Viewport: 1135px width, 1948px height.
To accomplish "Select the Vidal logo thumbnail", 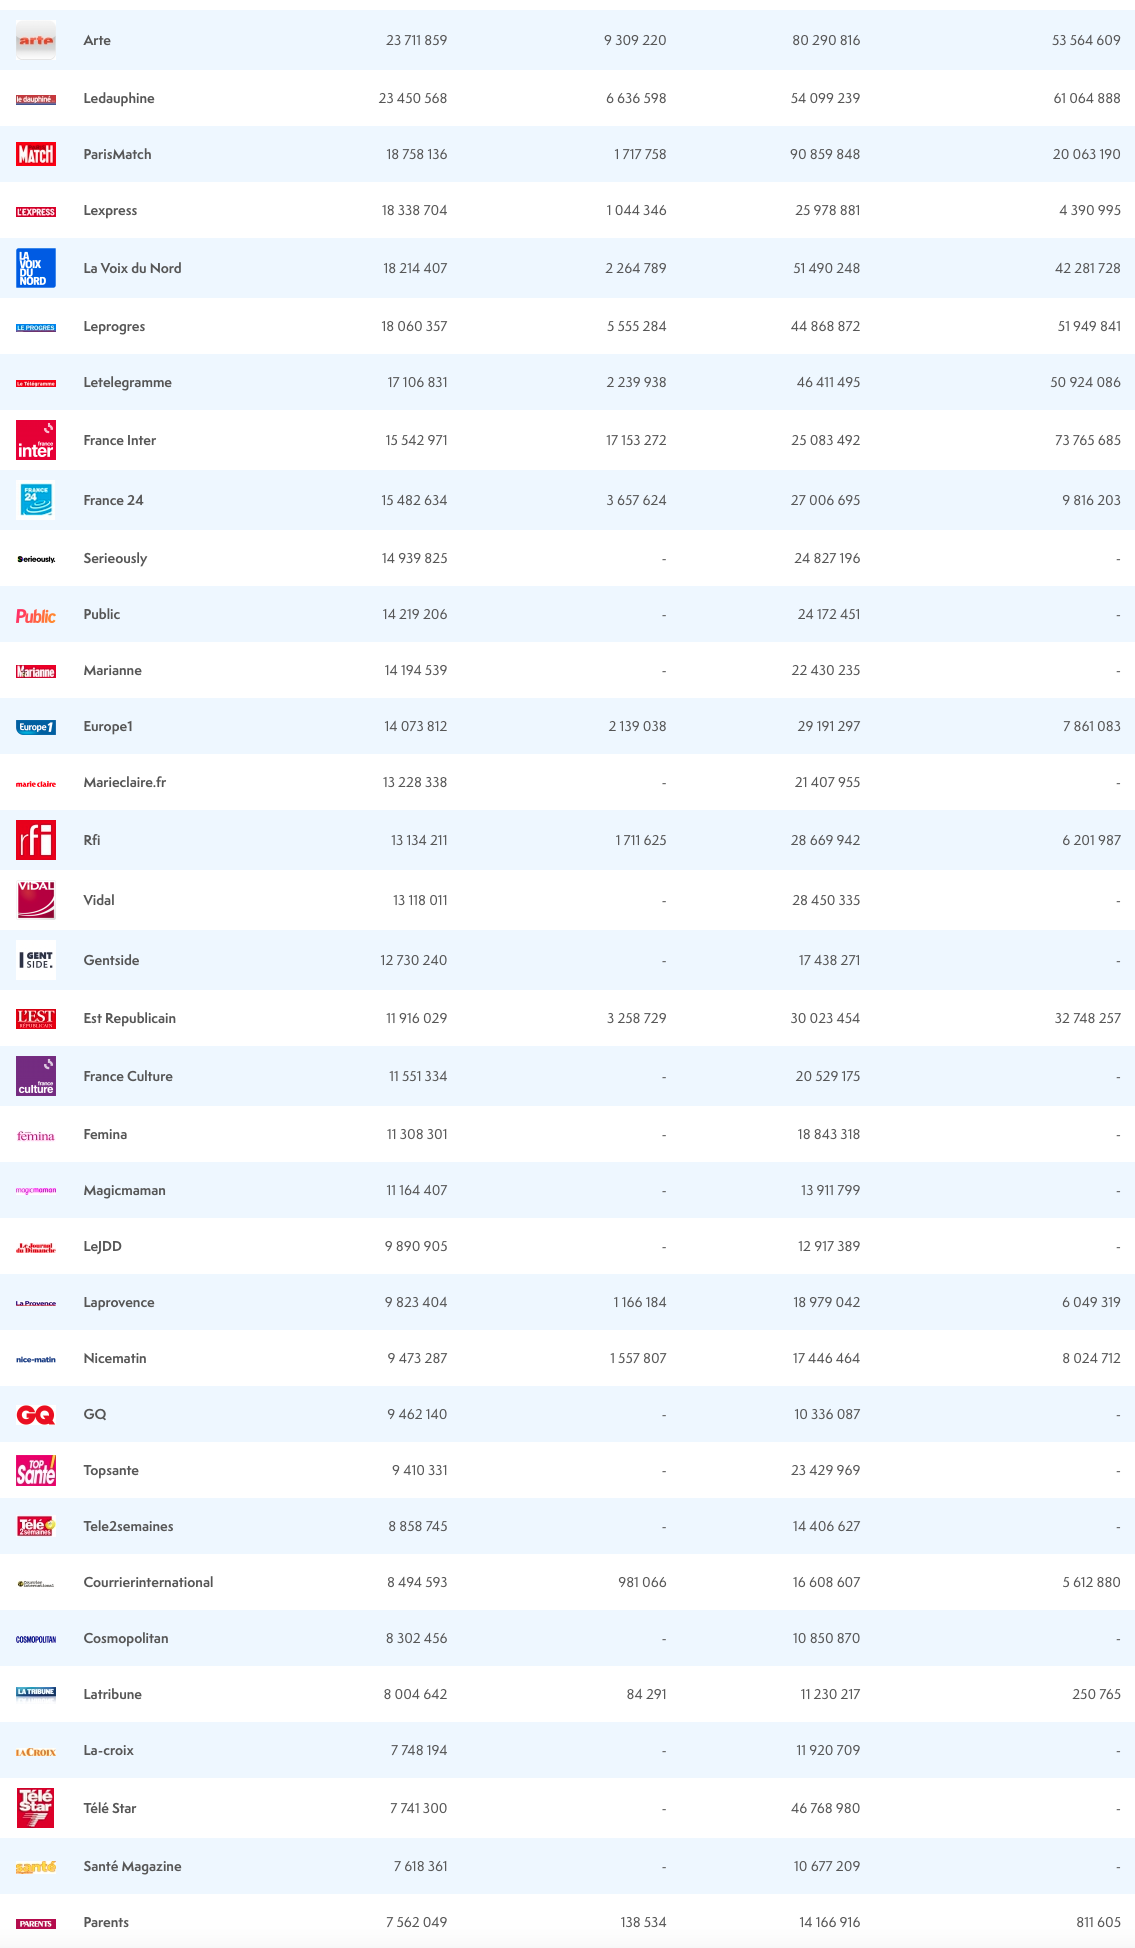I will tap(36, 900).
